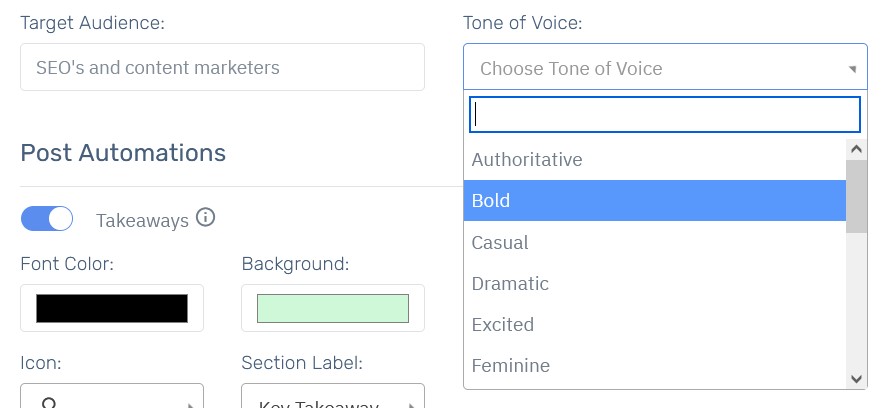
Task: Click the Choose Tone of Voice placeholder
Action: pos(571,69)
